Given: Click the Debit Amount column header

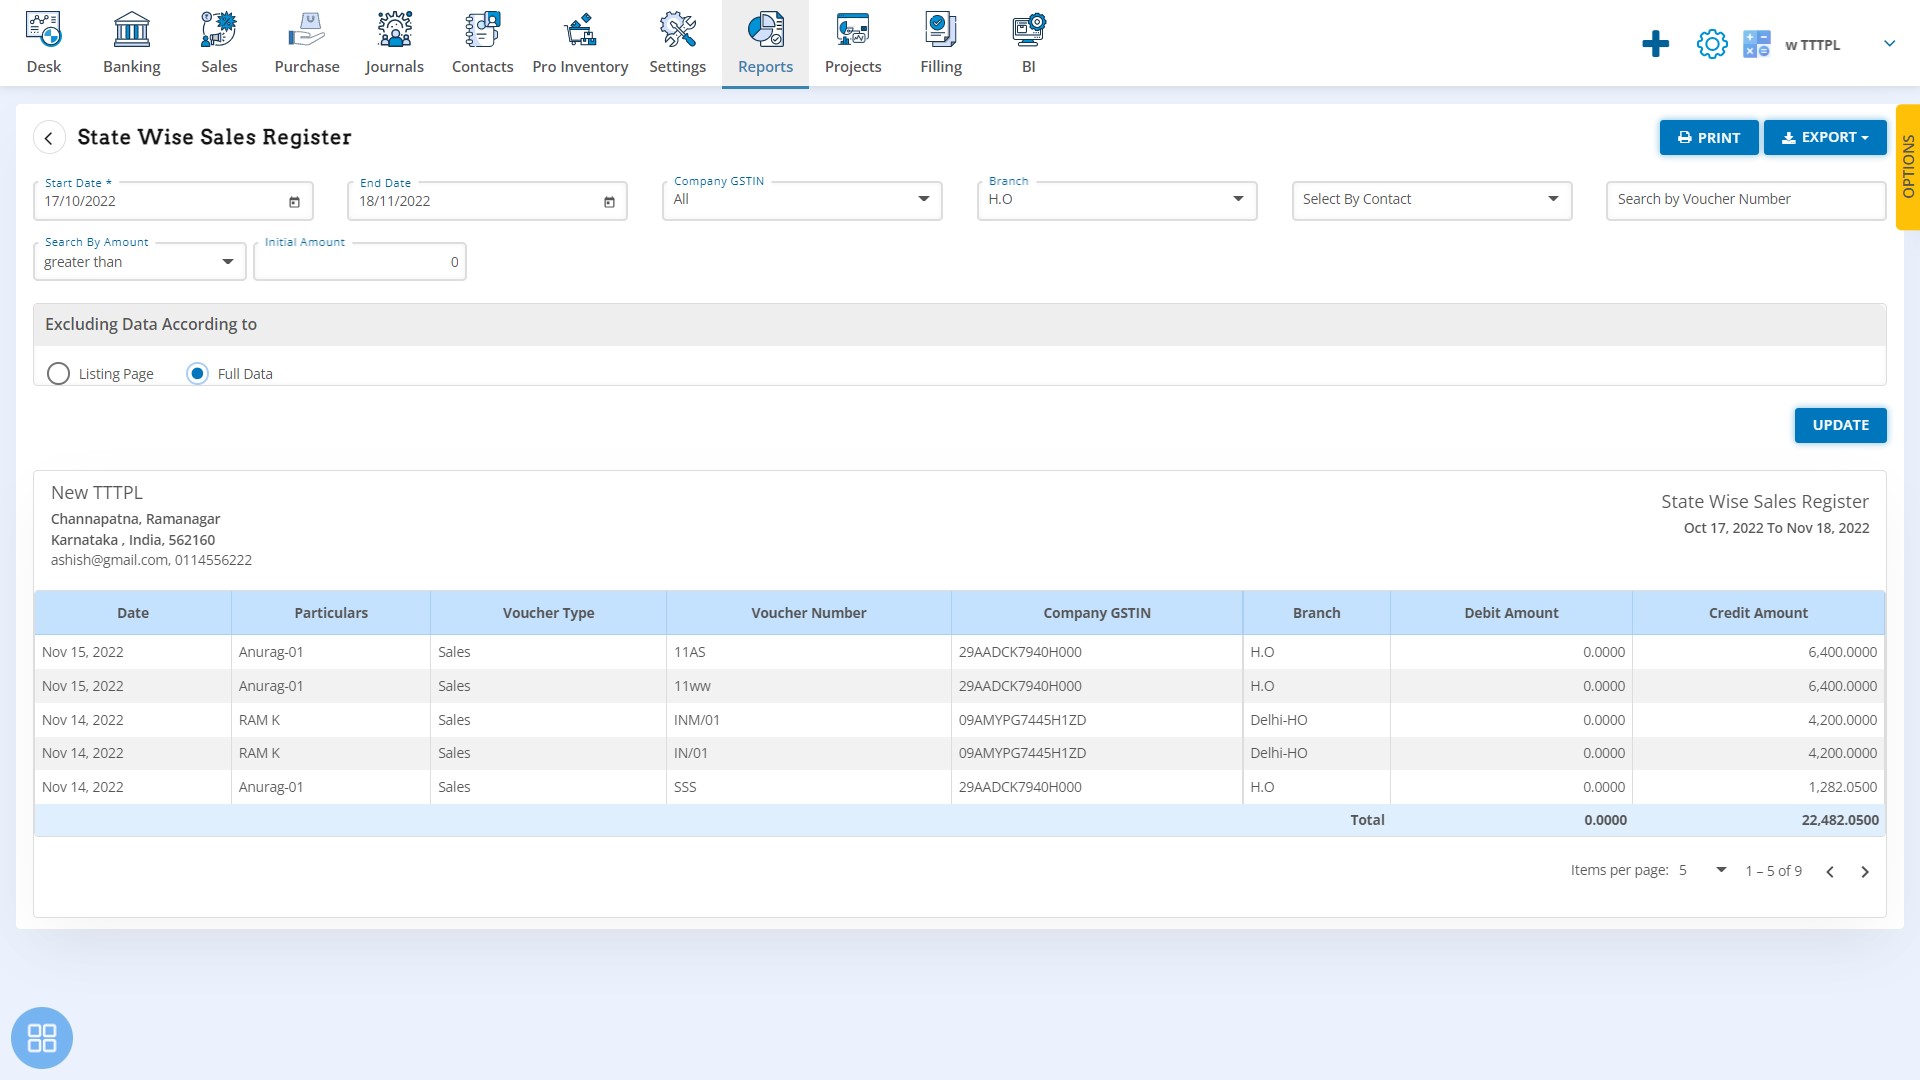Looking at the screenshot, I should point(1511,613).
